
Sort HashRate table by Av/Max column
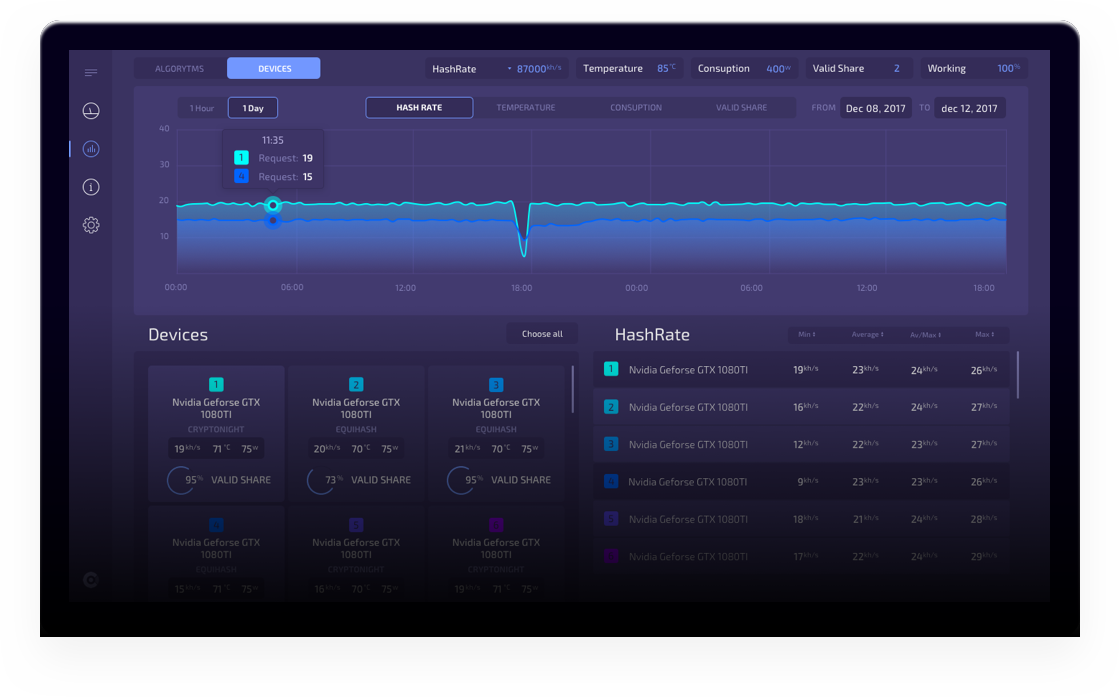pos(926,334)
